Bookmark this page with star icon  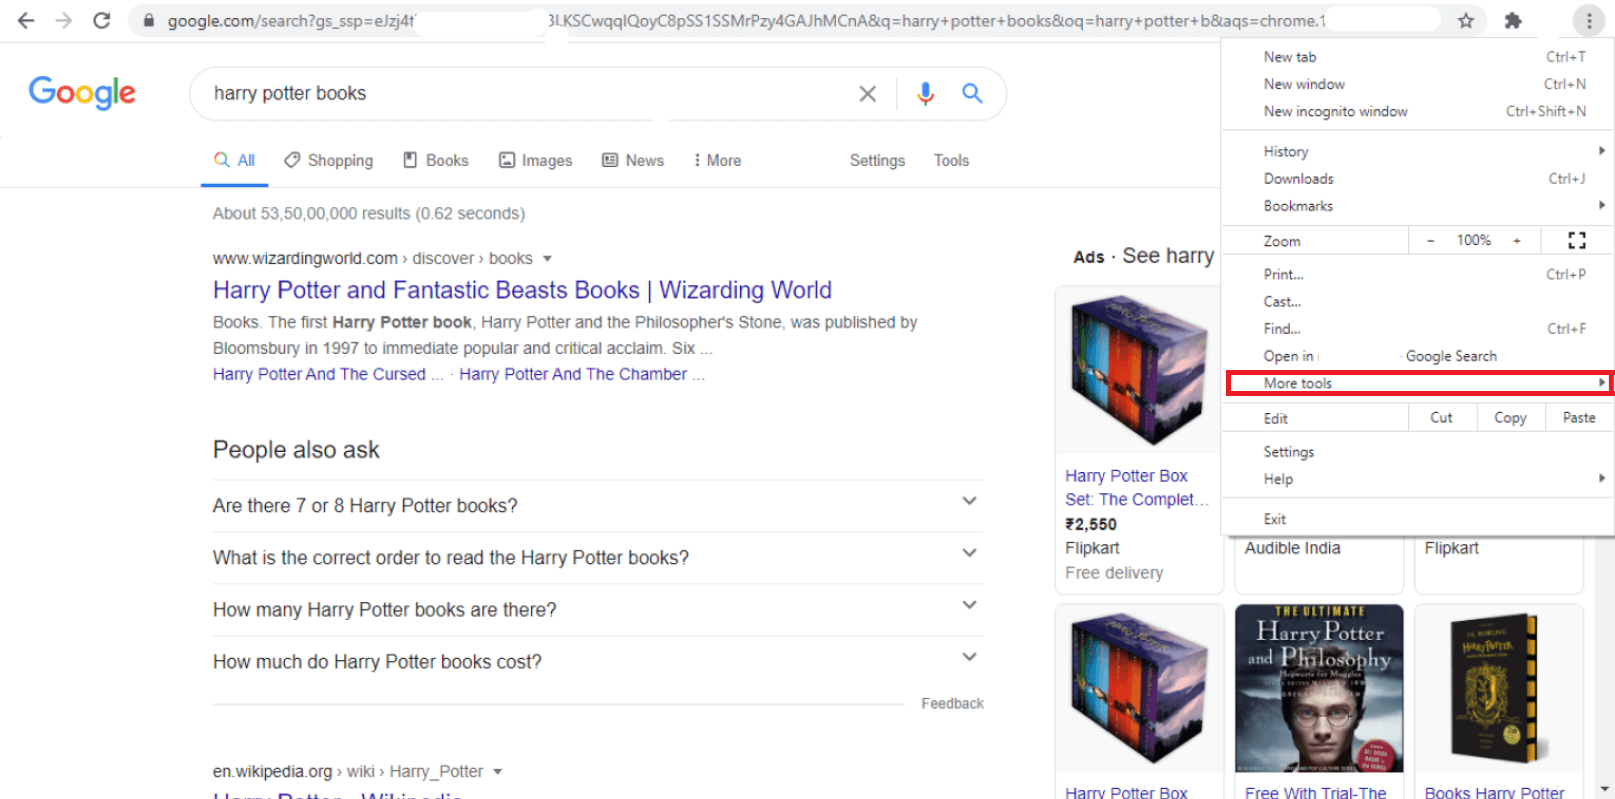(x=1466, y=20)
